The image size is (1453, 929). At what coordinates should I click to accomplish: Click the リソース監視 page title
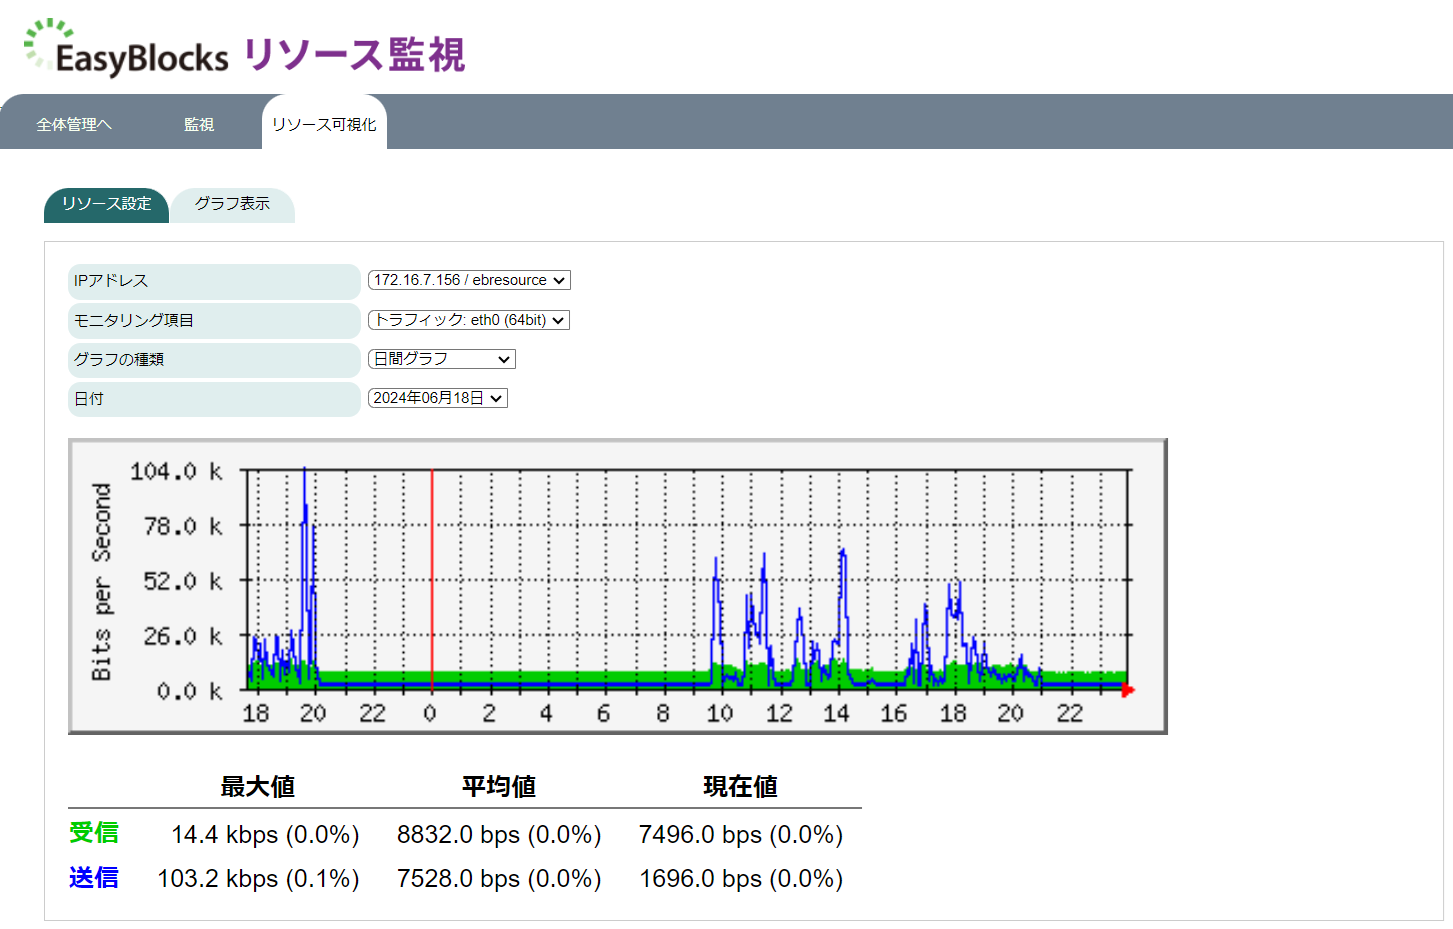[354, 55]
